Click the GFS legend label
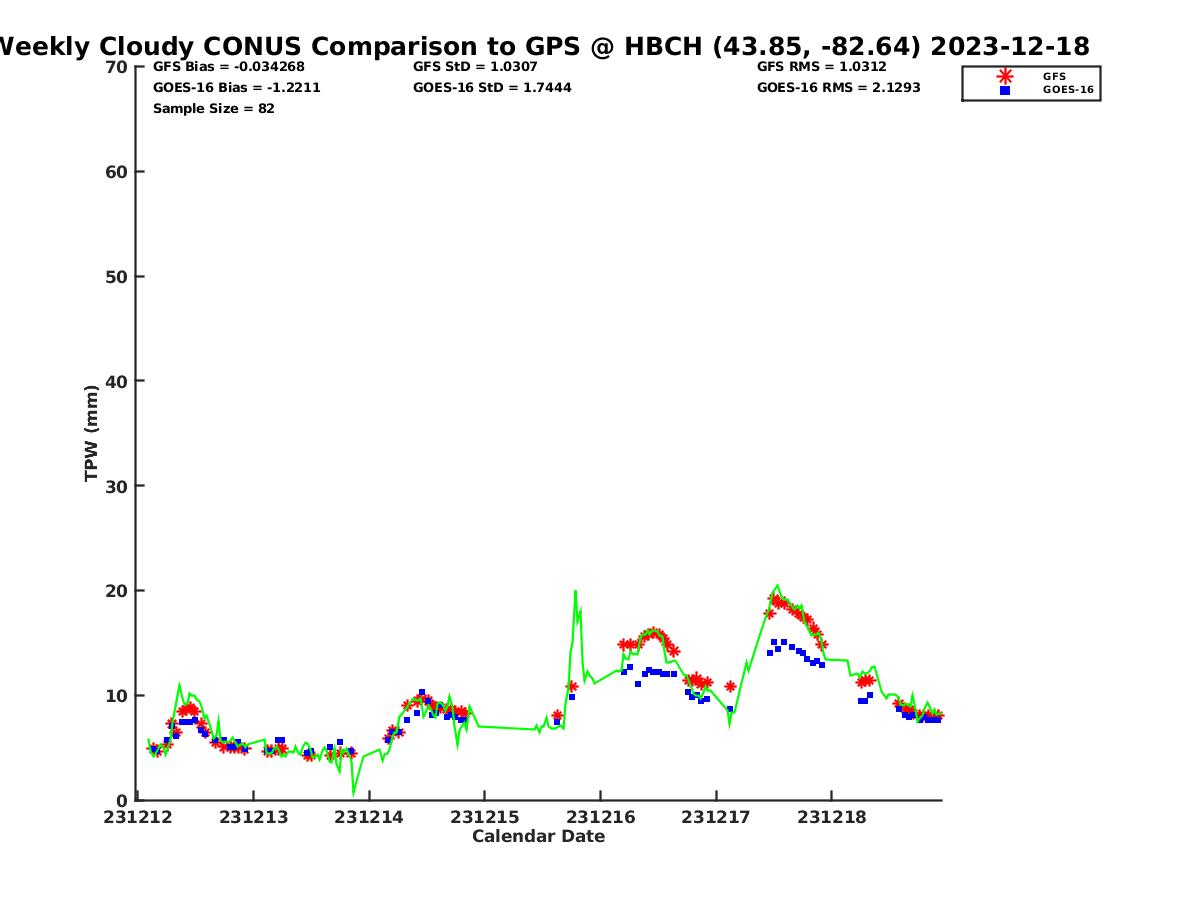Screen dimensions: 1200x900 [1054, 76]
